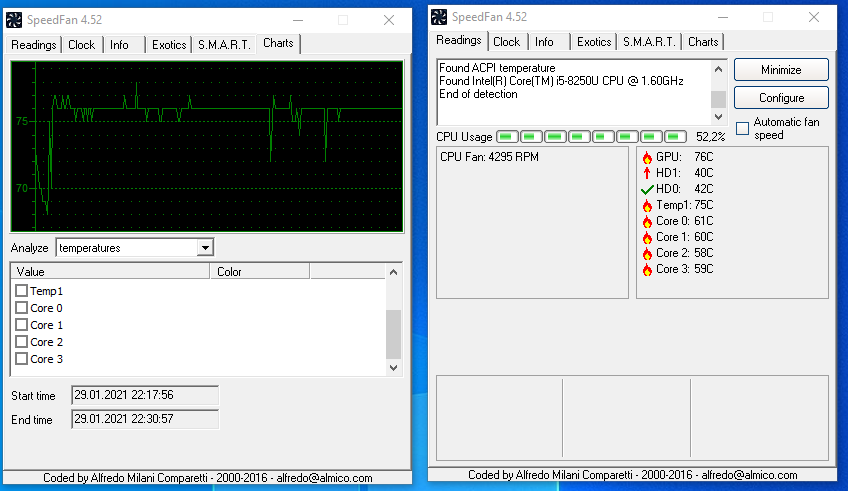Open the Clock tab in the Readings window
848x491 pixels.
point(506,42)
